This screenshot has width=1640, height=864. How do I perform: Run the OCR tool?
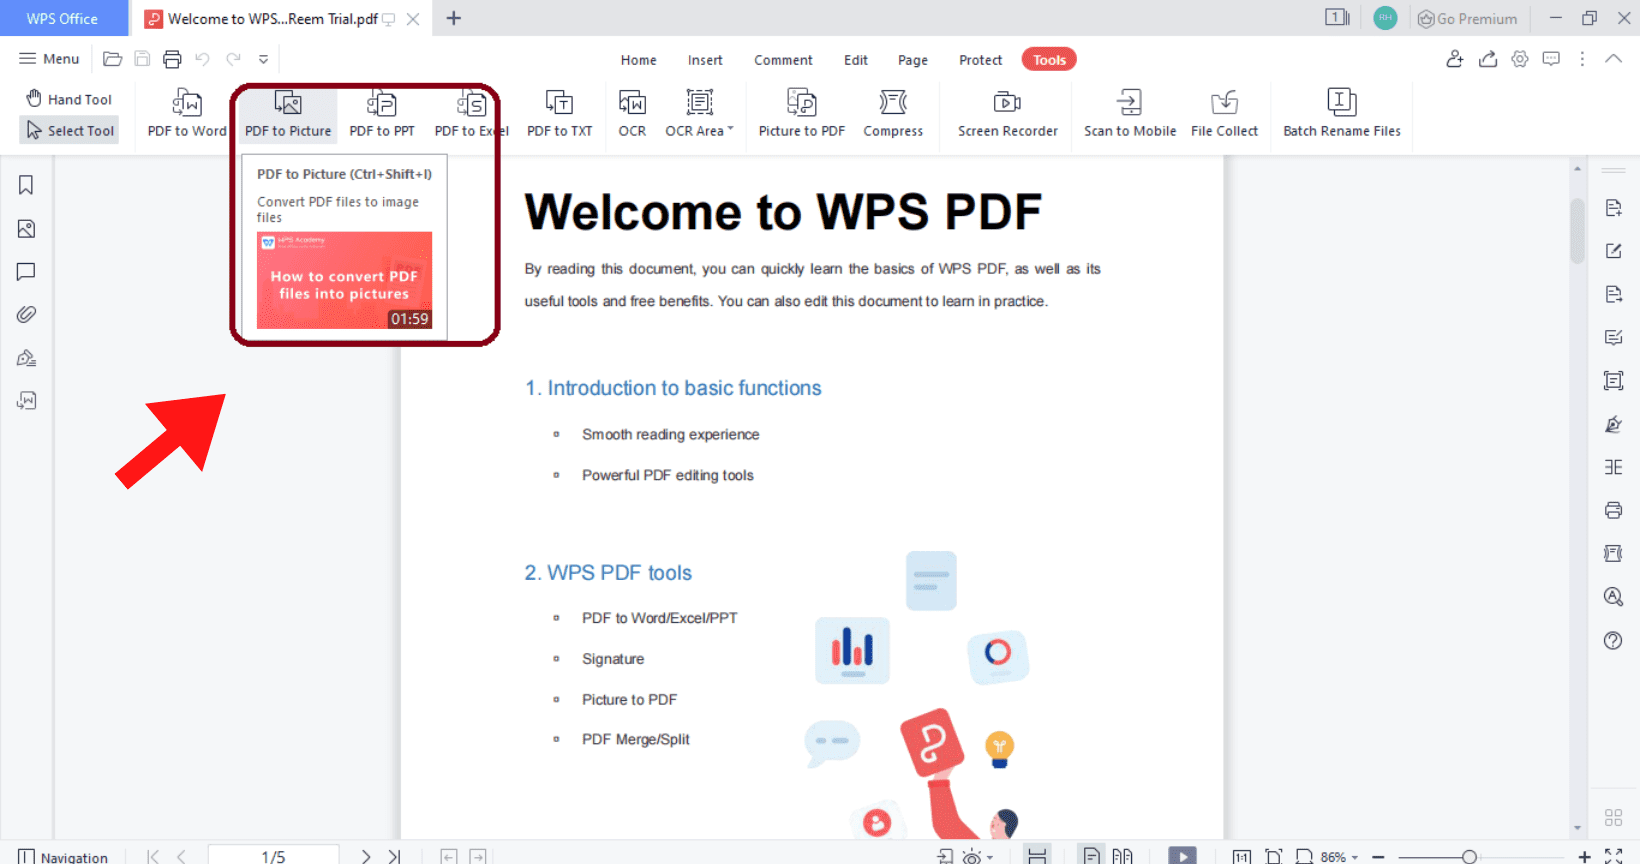(x=632, y=112)
